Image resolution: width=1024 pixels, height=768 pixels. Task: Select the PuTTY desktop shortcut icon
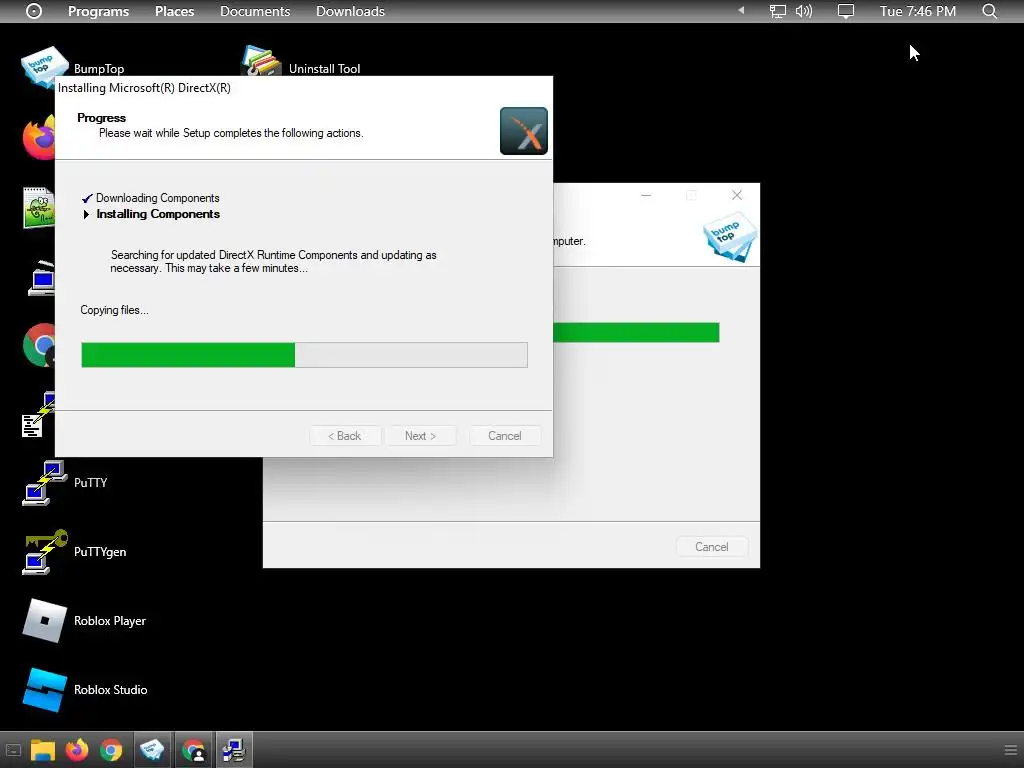point(44,483)
